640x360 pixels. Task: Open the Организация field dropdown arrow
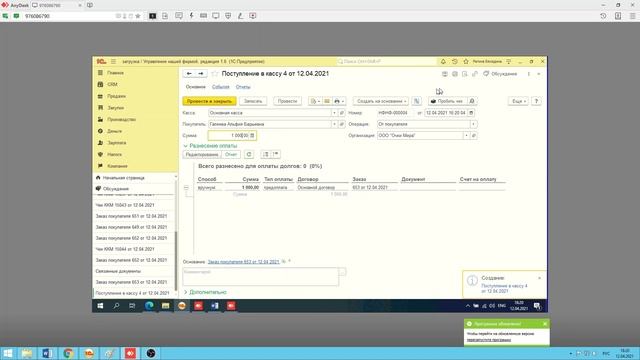(x=466, y=136)
